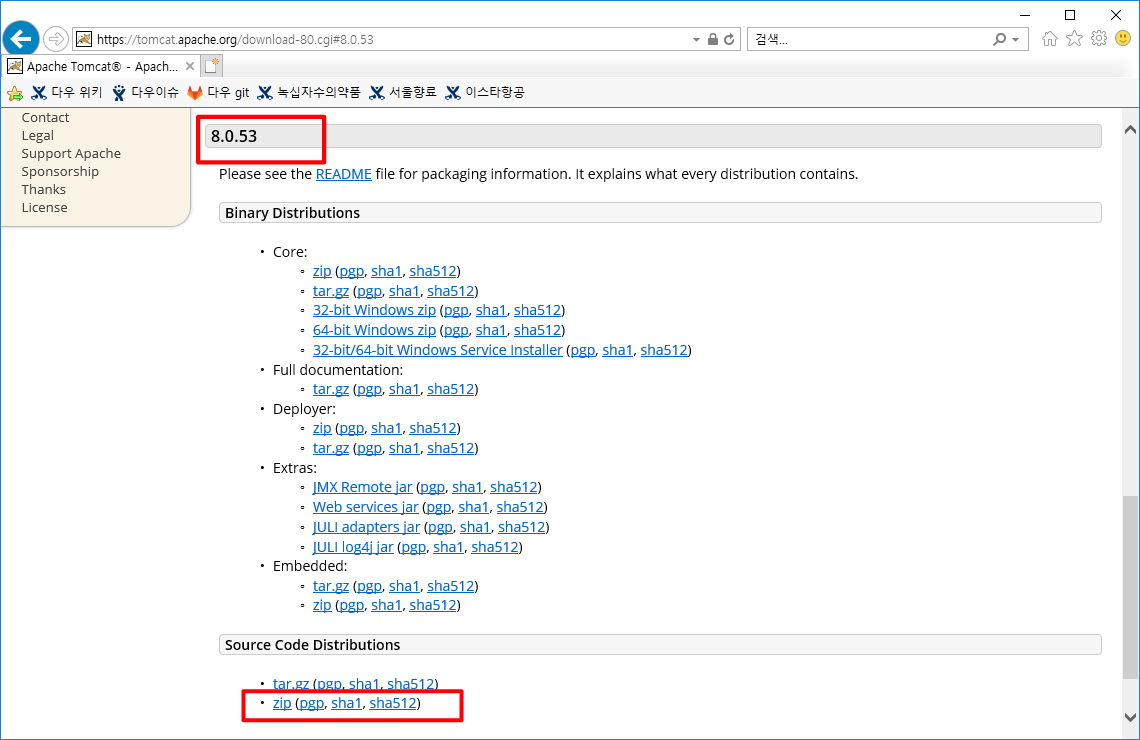Refresh the page with reload icon
The image size is (1140, 740).
click(729, 39)
